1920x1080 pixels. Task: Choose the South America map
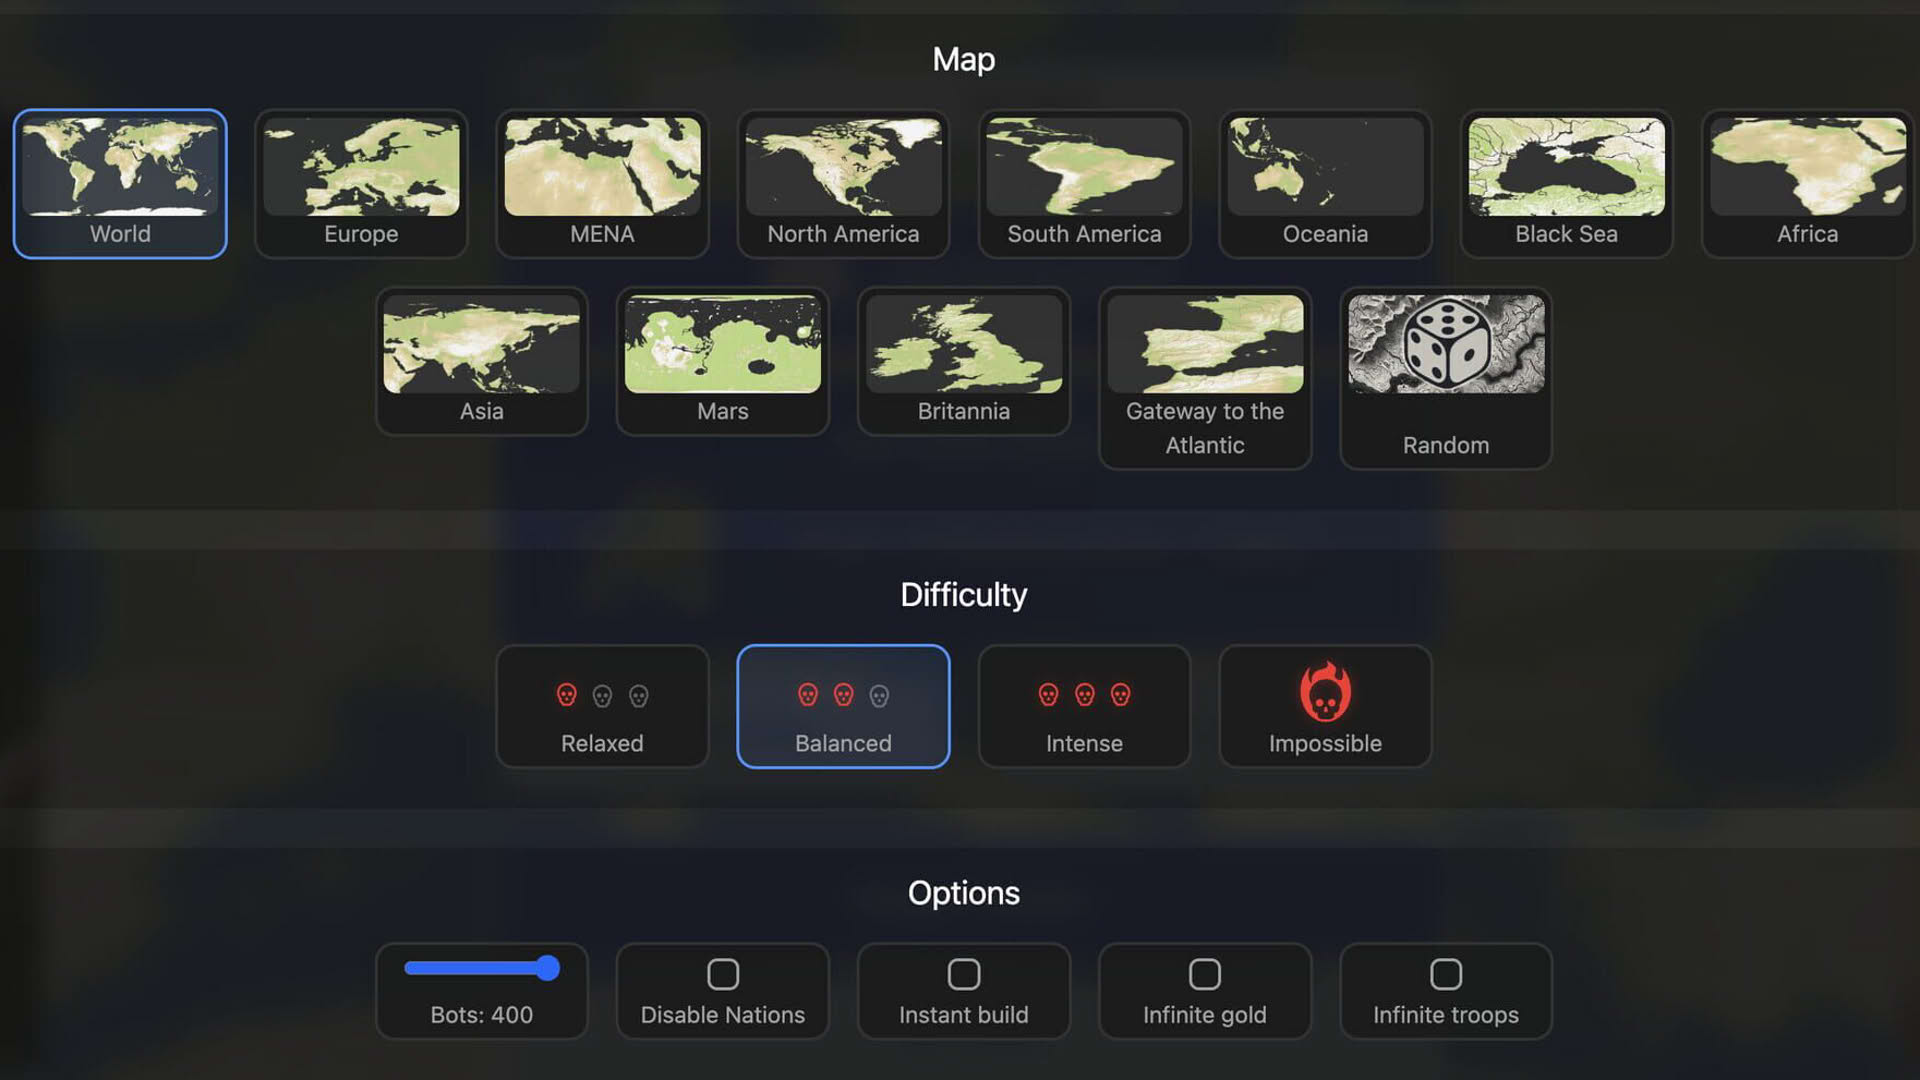1084,184
